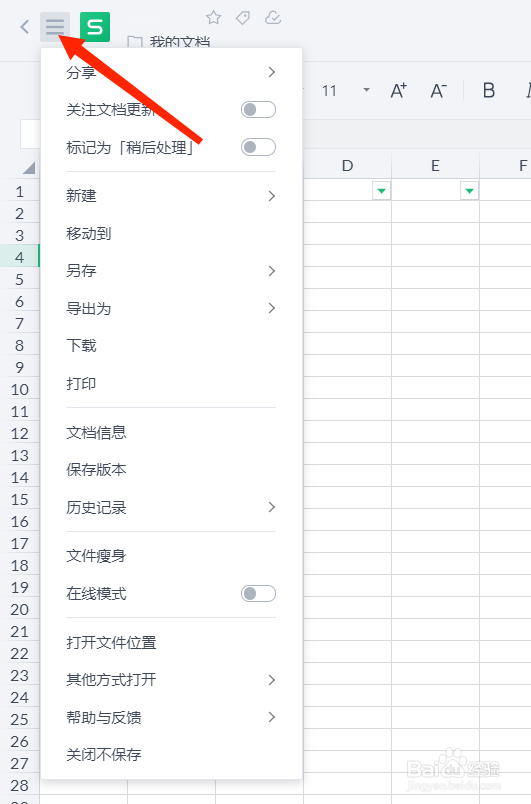Star this document as favorite
Image resolution: width=531 pixels, height=804 pixels.
coord(213,18)
